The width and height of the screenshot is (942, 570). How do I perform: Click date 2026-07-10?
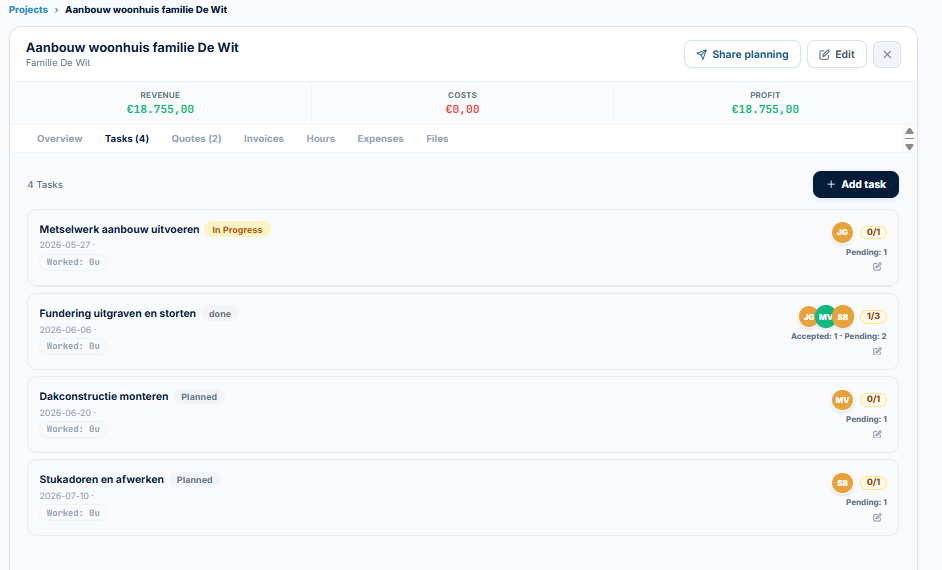point(64,496)
